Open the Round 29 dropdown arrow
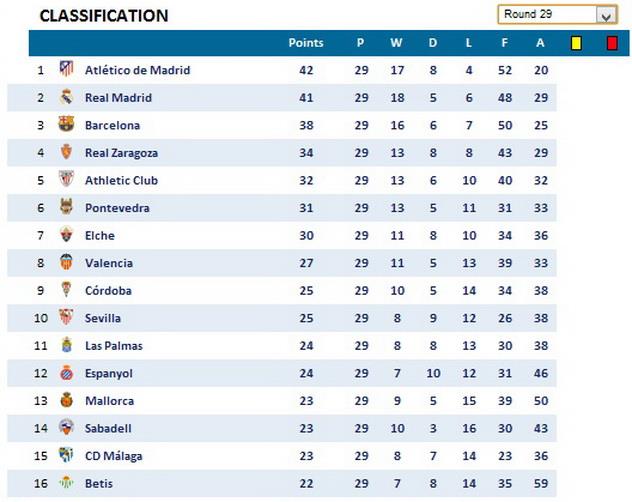Screen dimensions: 632x502 [606, 15]
